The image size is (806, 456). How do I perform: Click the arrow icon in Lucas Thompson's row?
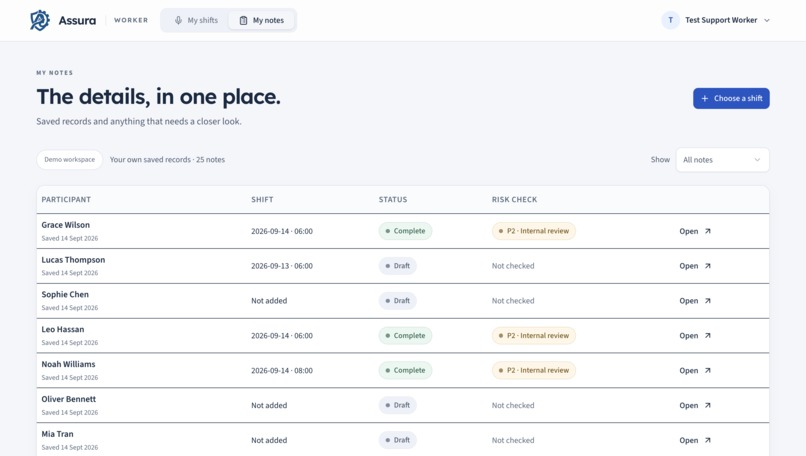[708, 266]
